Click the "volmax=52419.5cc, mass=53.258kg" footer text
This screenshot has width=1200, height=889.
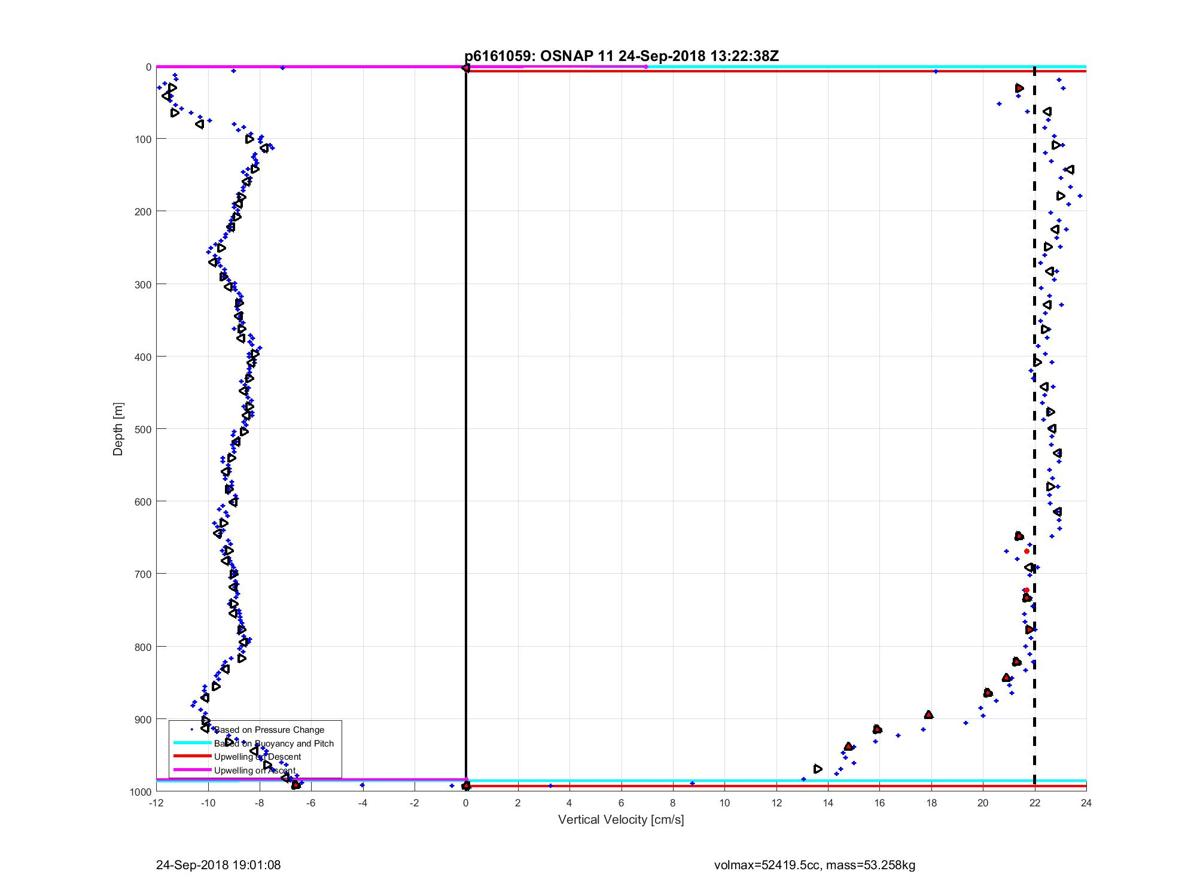814,864
